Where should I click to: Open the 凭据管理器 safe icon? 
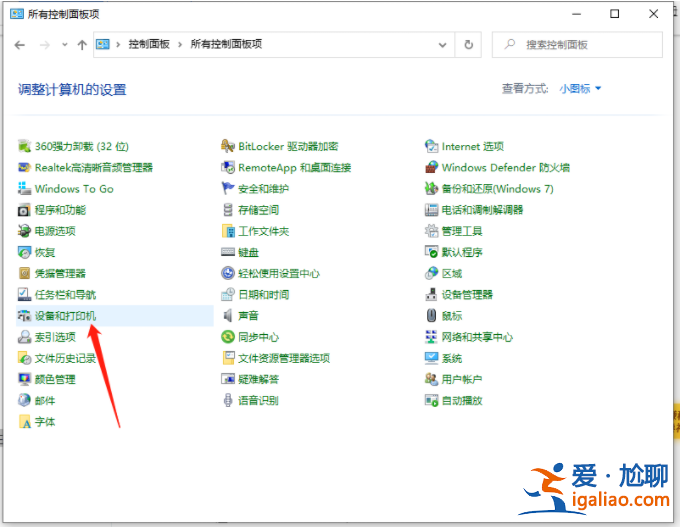24,274
